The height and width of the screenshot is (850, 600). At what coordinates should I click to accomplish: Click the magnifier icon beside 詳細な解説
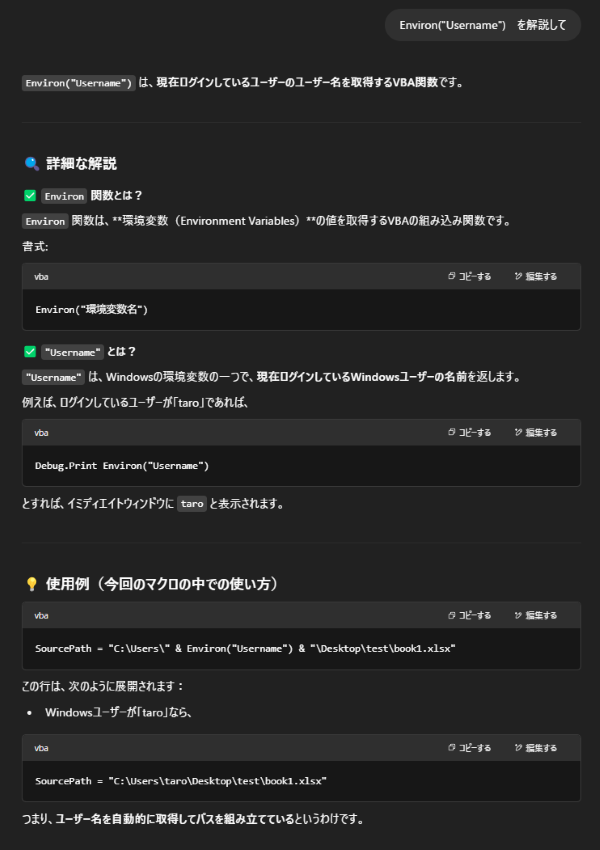[x=31, y=164]
